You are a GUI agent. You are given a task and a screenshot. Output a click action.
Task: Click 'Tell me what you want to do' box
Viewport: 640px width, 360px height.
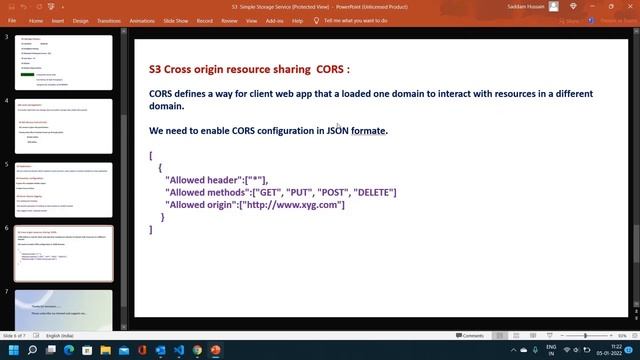tap(356, 20)
